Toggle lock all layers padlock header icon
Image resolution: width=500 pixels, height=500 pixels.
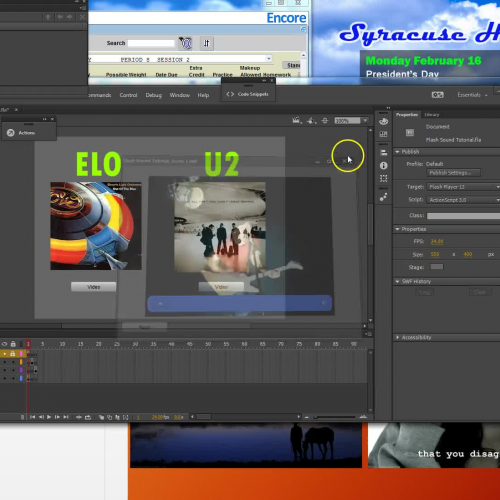coord(13,344)
